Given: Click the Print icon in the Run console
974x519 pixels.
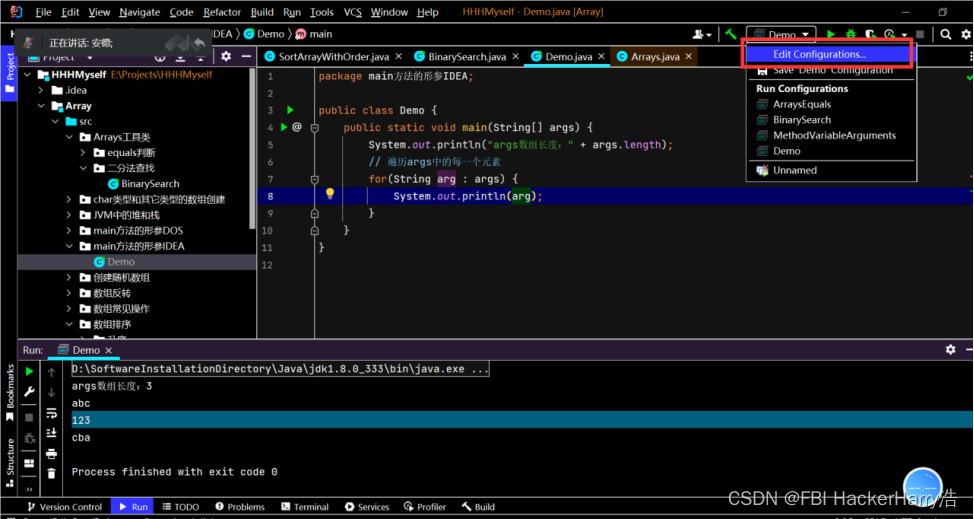Looking at the screenshot, I should point(52,453).
